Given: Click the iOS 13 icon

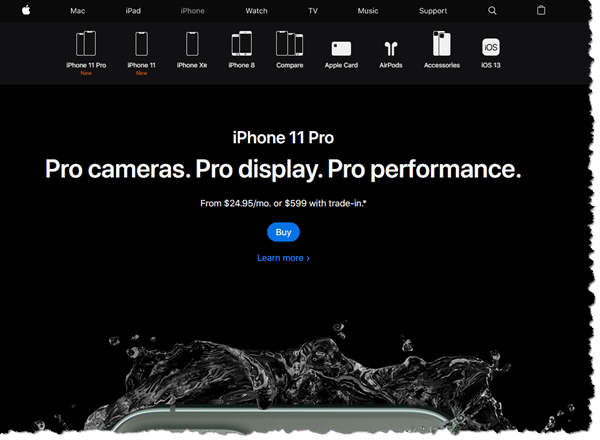Looking at the screenshot, I should point(491,47).
